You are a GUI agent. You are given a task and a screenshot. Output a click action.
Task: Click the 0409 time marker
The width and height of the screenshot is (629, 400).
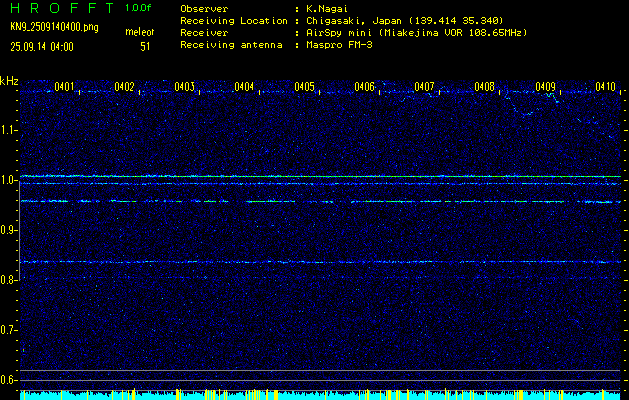[546, 86]
